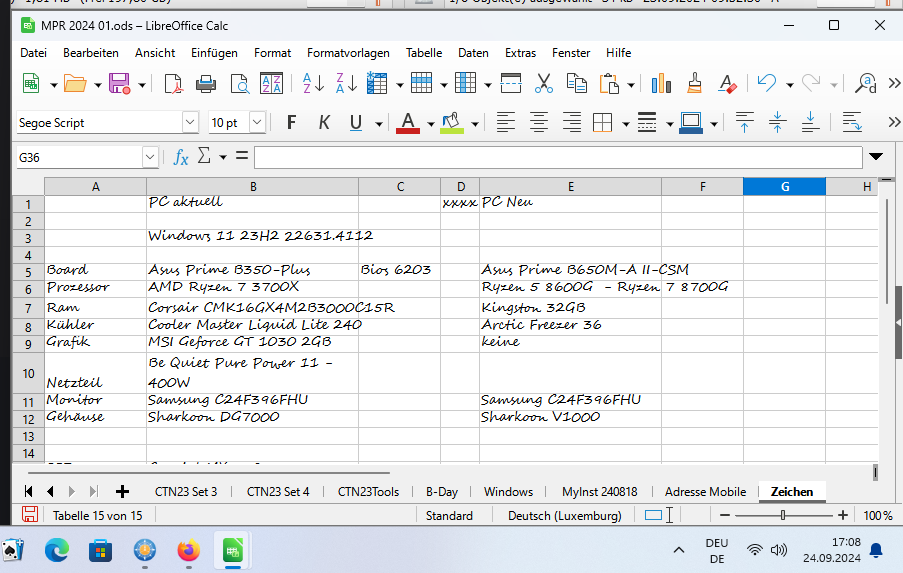Export directly as PDF
The image size is (903, 573).
coord(173,84)
